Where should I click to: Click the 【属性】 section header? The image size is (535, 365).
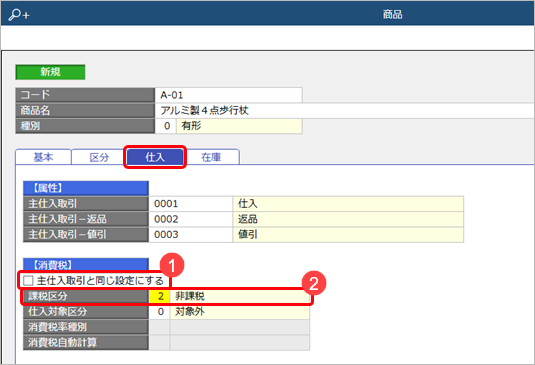86,188
